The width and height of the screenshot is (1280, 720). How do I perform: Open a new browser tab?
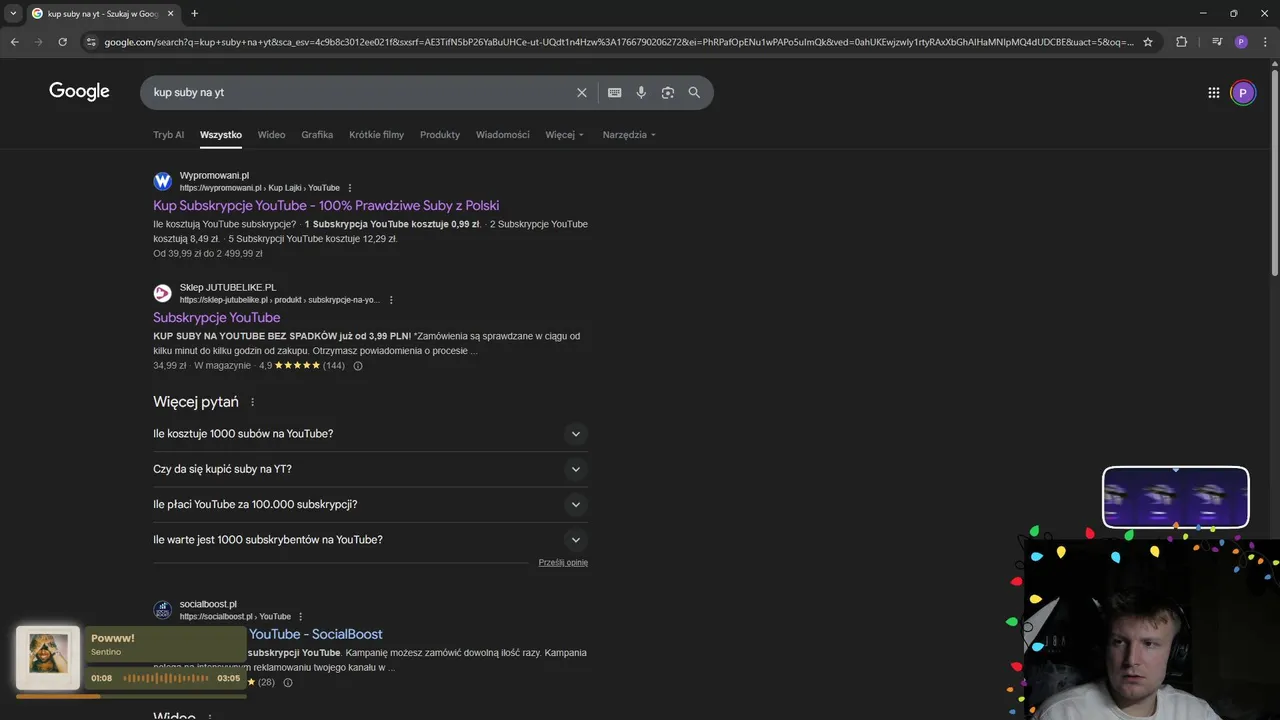click(194, 13)
